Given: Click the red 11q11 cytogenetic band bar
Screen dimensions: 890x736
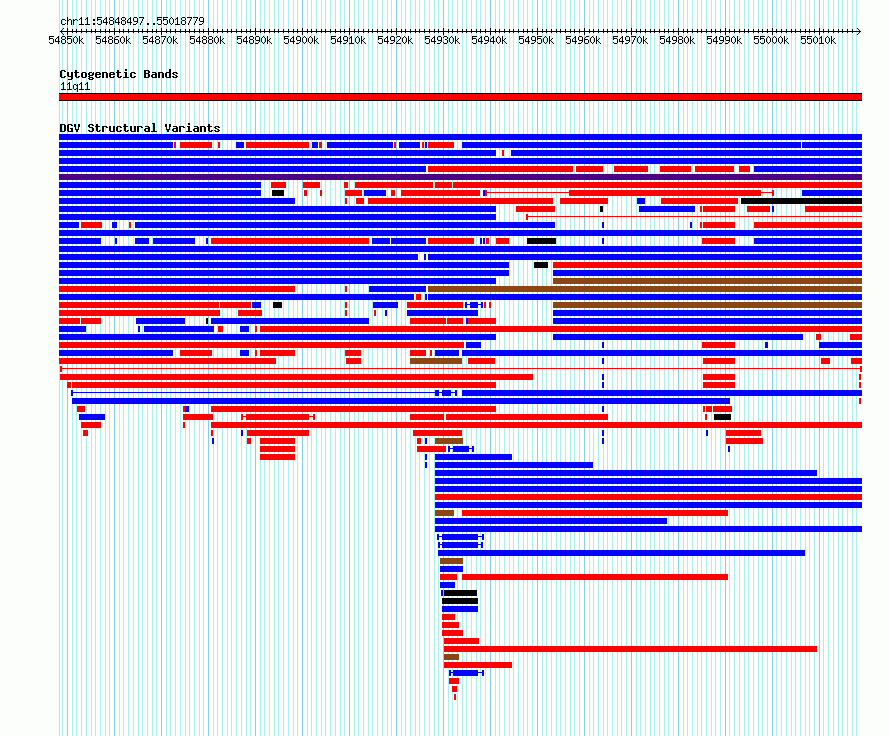Looking at the screenshot, I should [460, 97].
